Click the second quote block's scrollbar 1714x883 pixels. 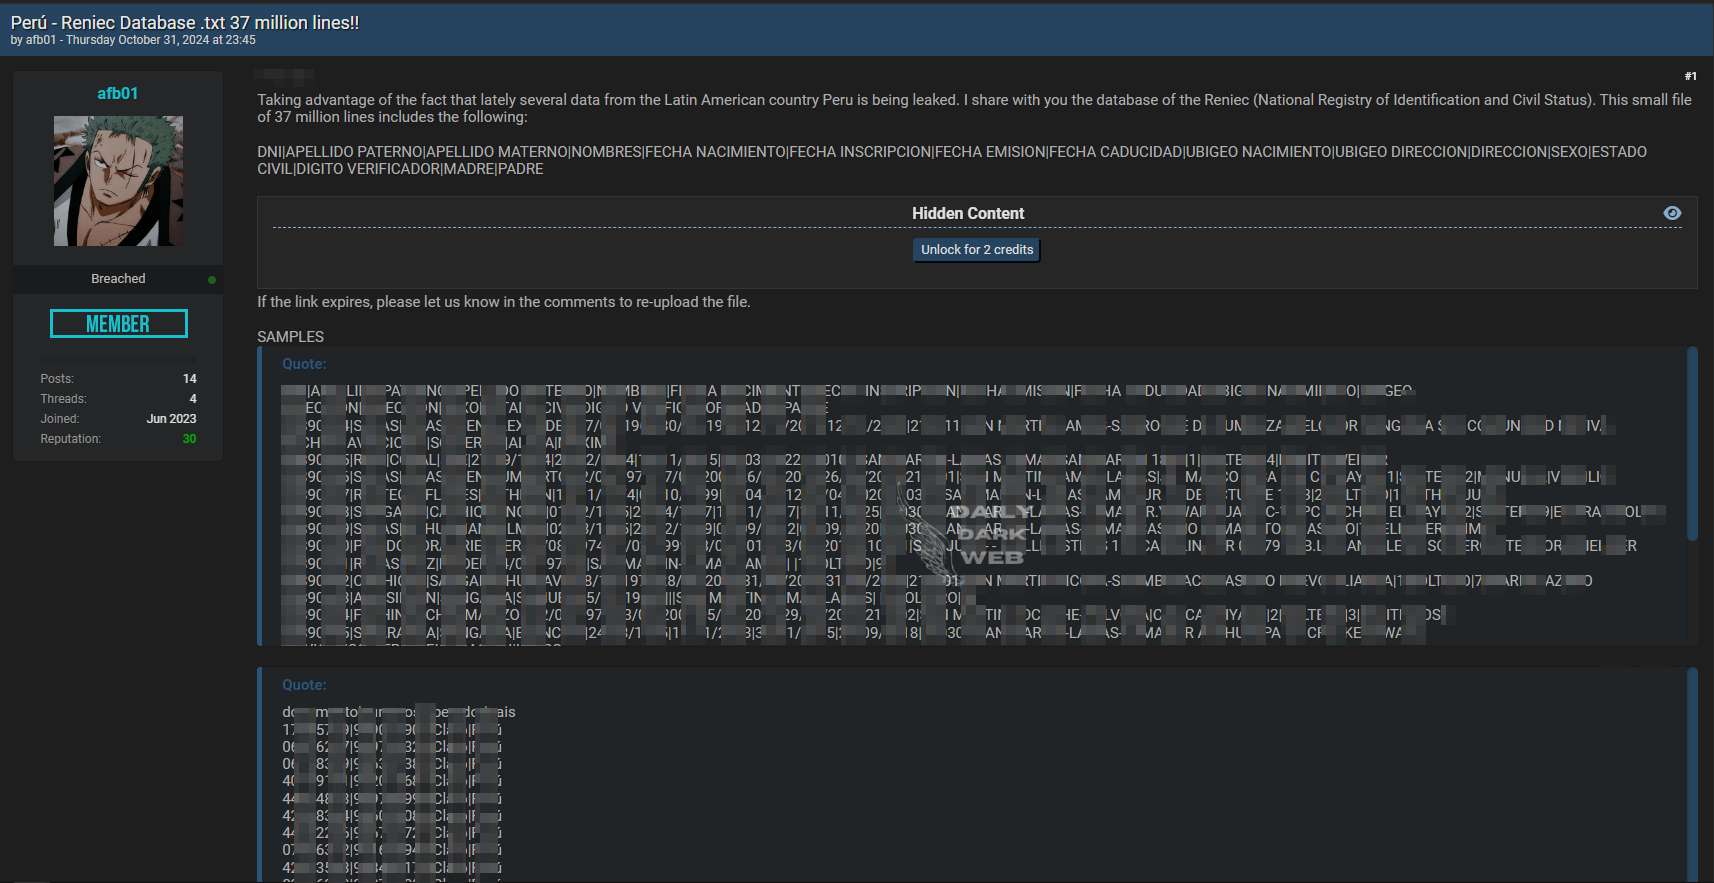pyautogui.click(x=1692, y=775)
